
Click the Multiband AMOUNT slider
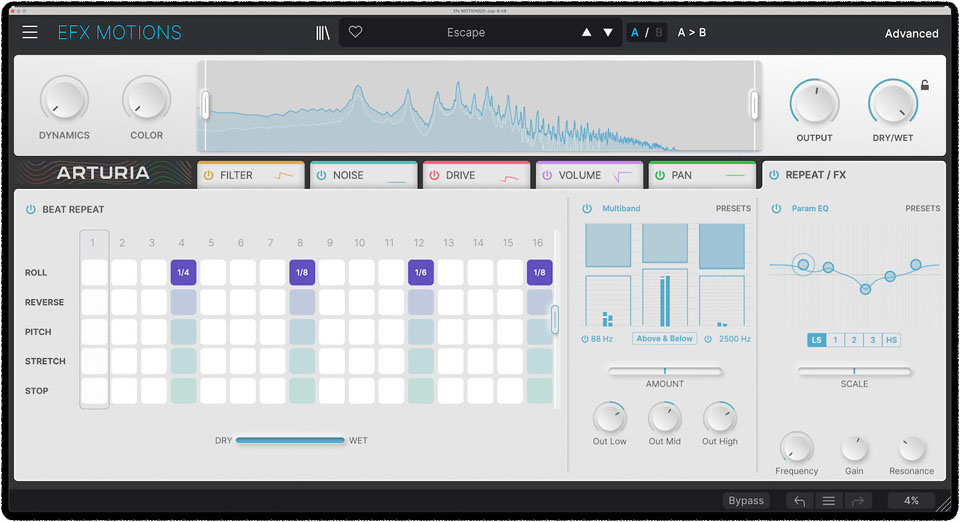pos(665,371)
